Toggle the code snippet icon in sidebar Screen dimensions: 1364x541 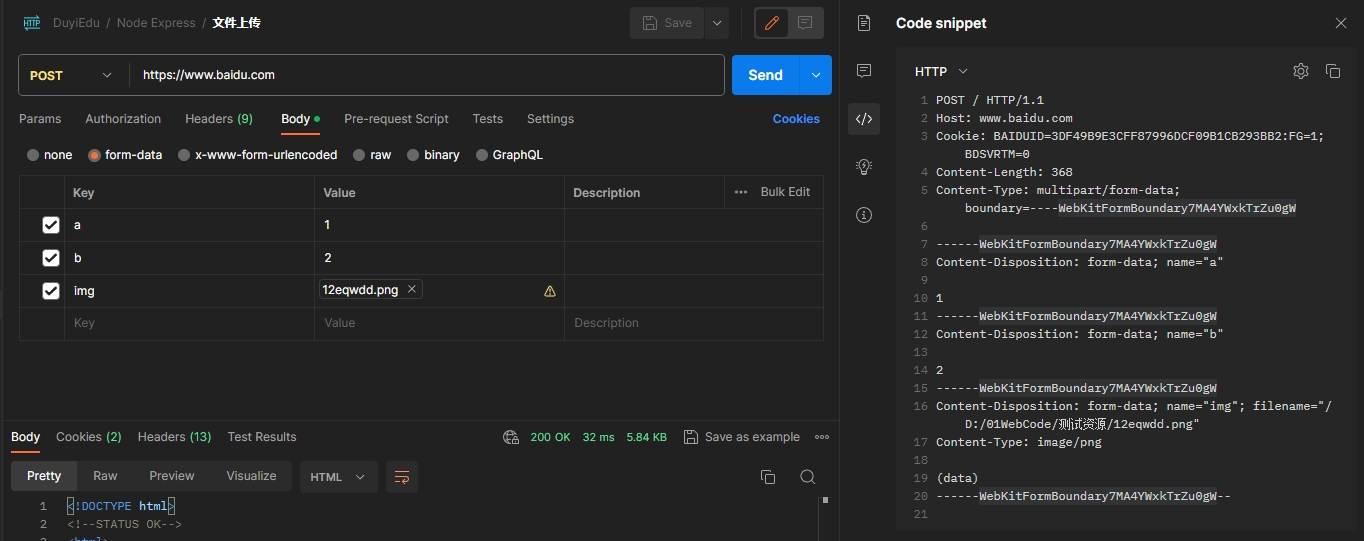coord(864,119)
